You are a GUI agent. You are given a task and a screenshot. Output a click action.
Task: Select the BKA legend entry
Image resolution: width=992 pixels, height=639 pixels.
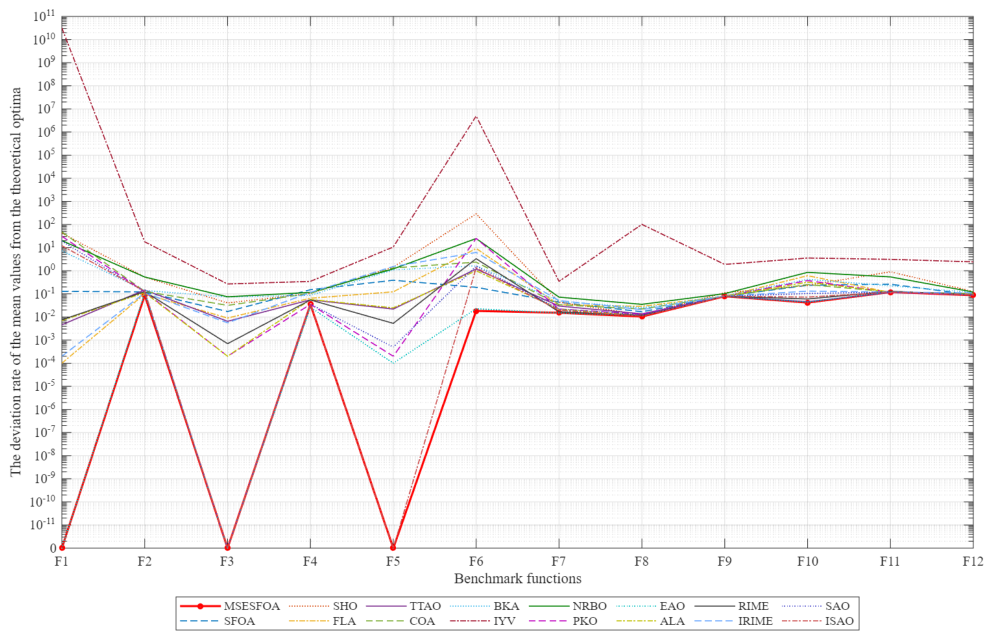[x=505, y=606]
